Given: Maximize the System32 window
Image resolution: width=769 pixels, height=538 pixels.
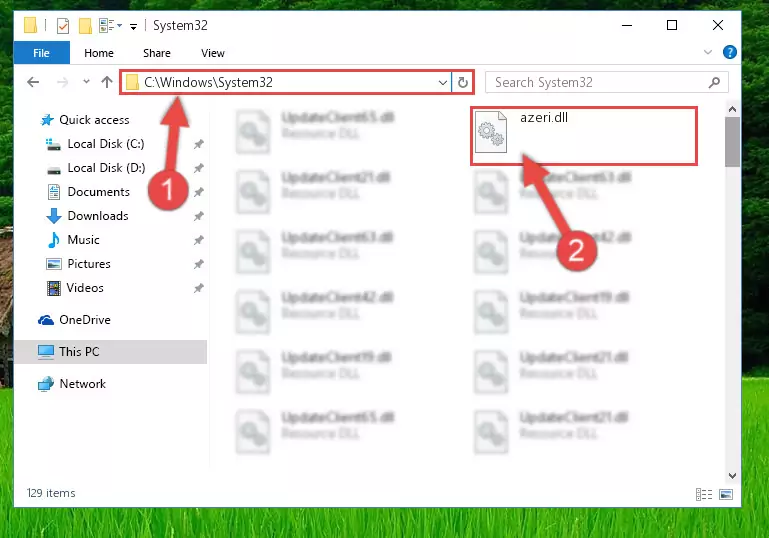Looking at the screenshot, I should click(672, 25).
